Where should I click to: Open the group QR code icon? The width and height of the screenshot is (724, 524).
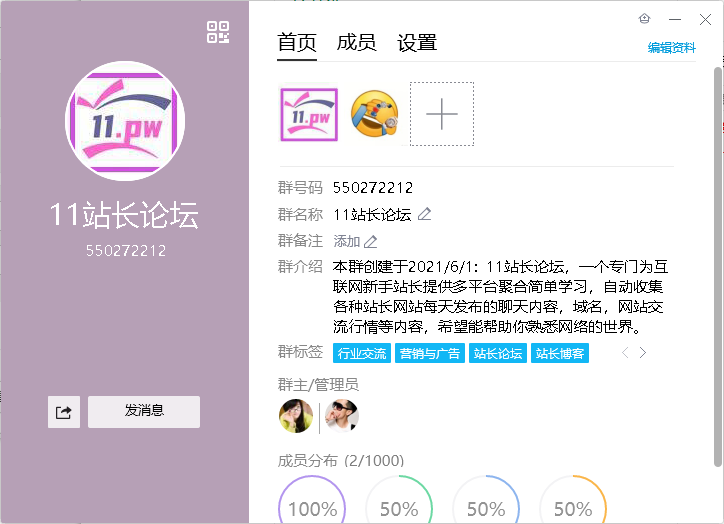(218, 31)
